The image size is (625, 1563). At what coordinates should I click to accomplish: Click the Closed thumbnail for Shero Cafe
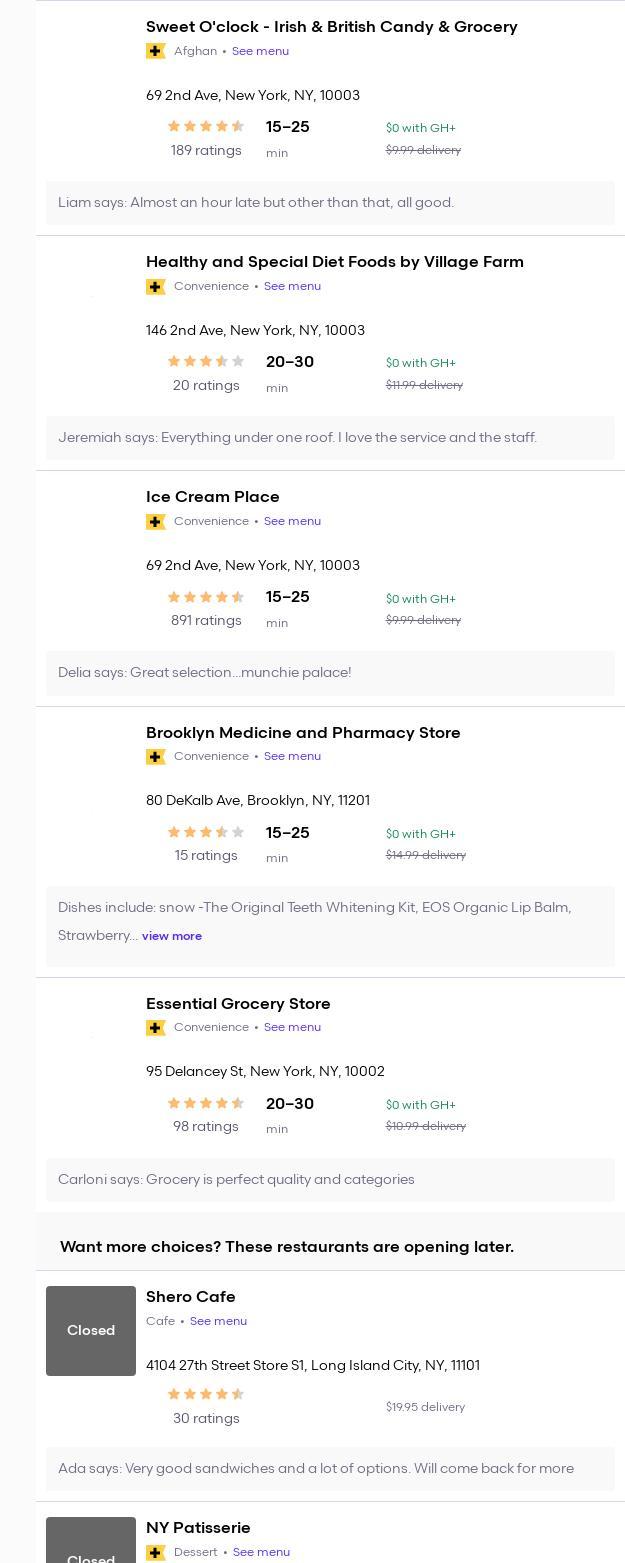click(91, 1331)
